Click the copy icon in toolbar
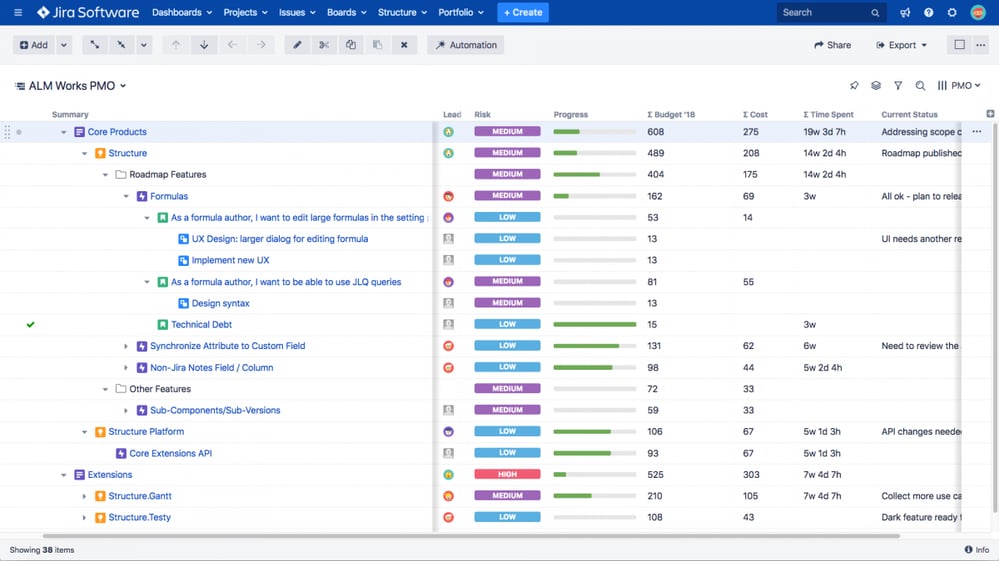Screen dimensions: 999x561 click(x=351, y=45)
